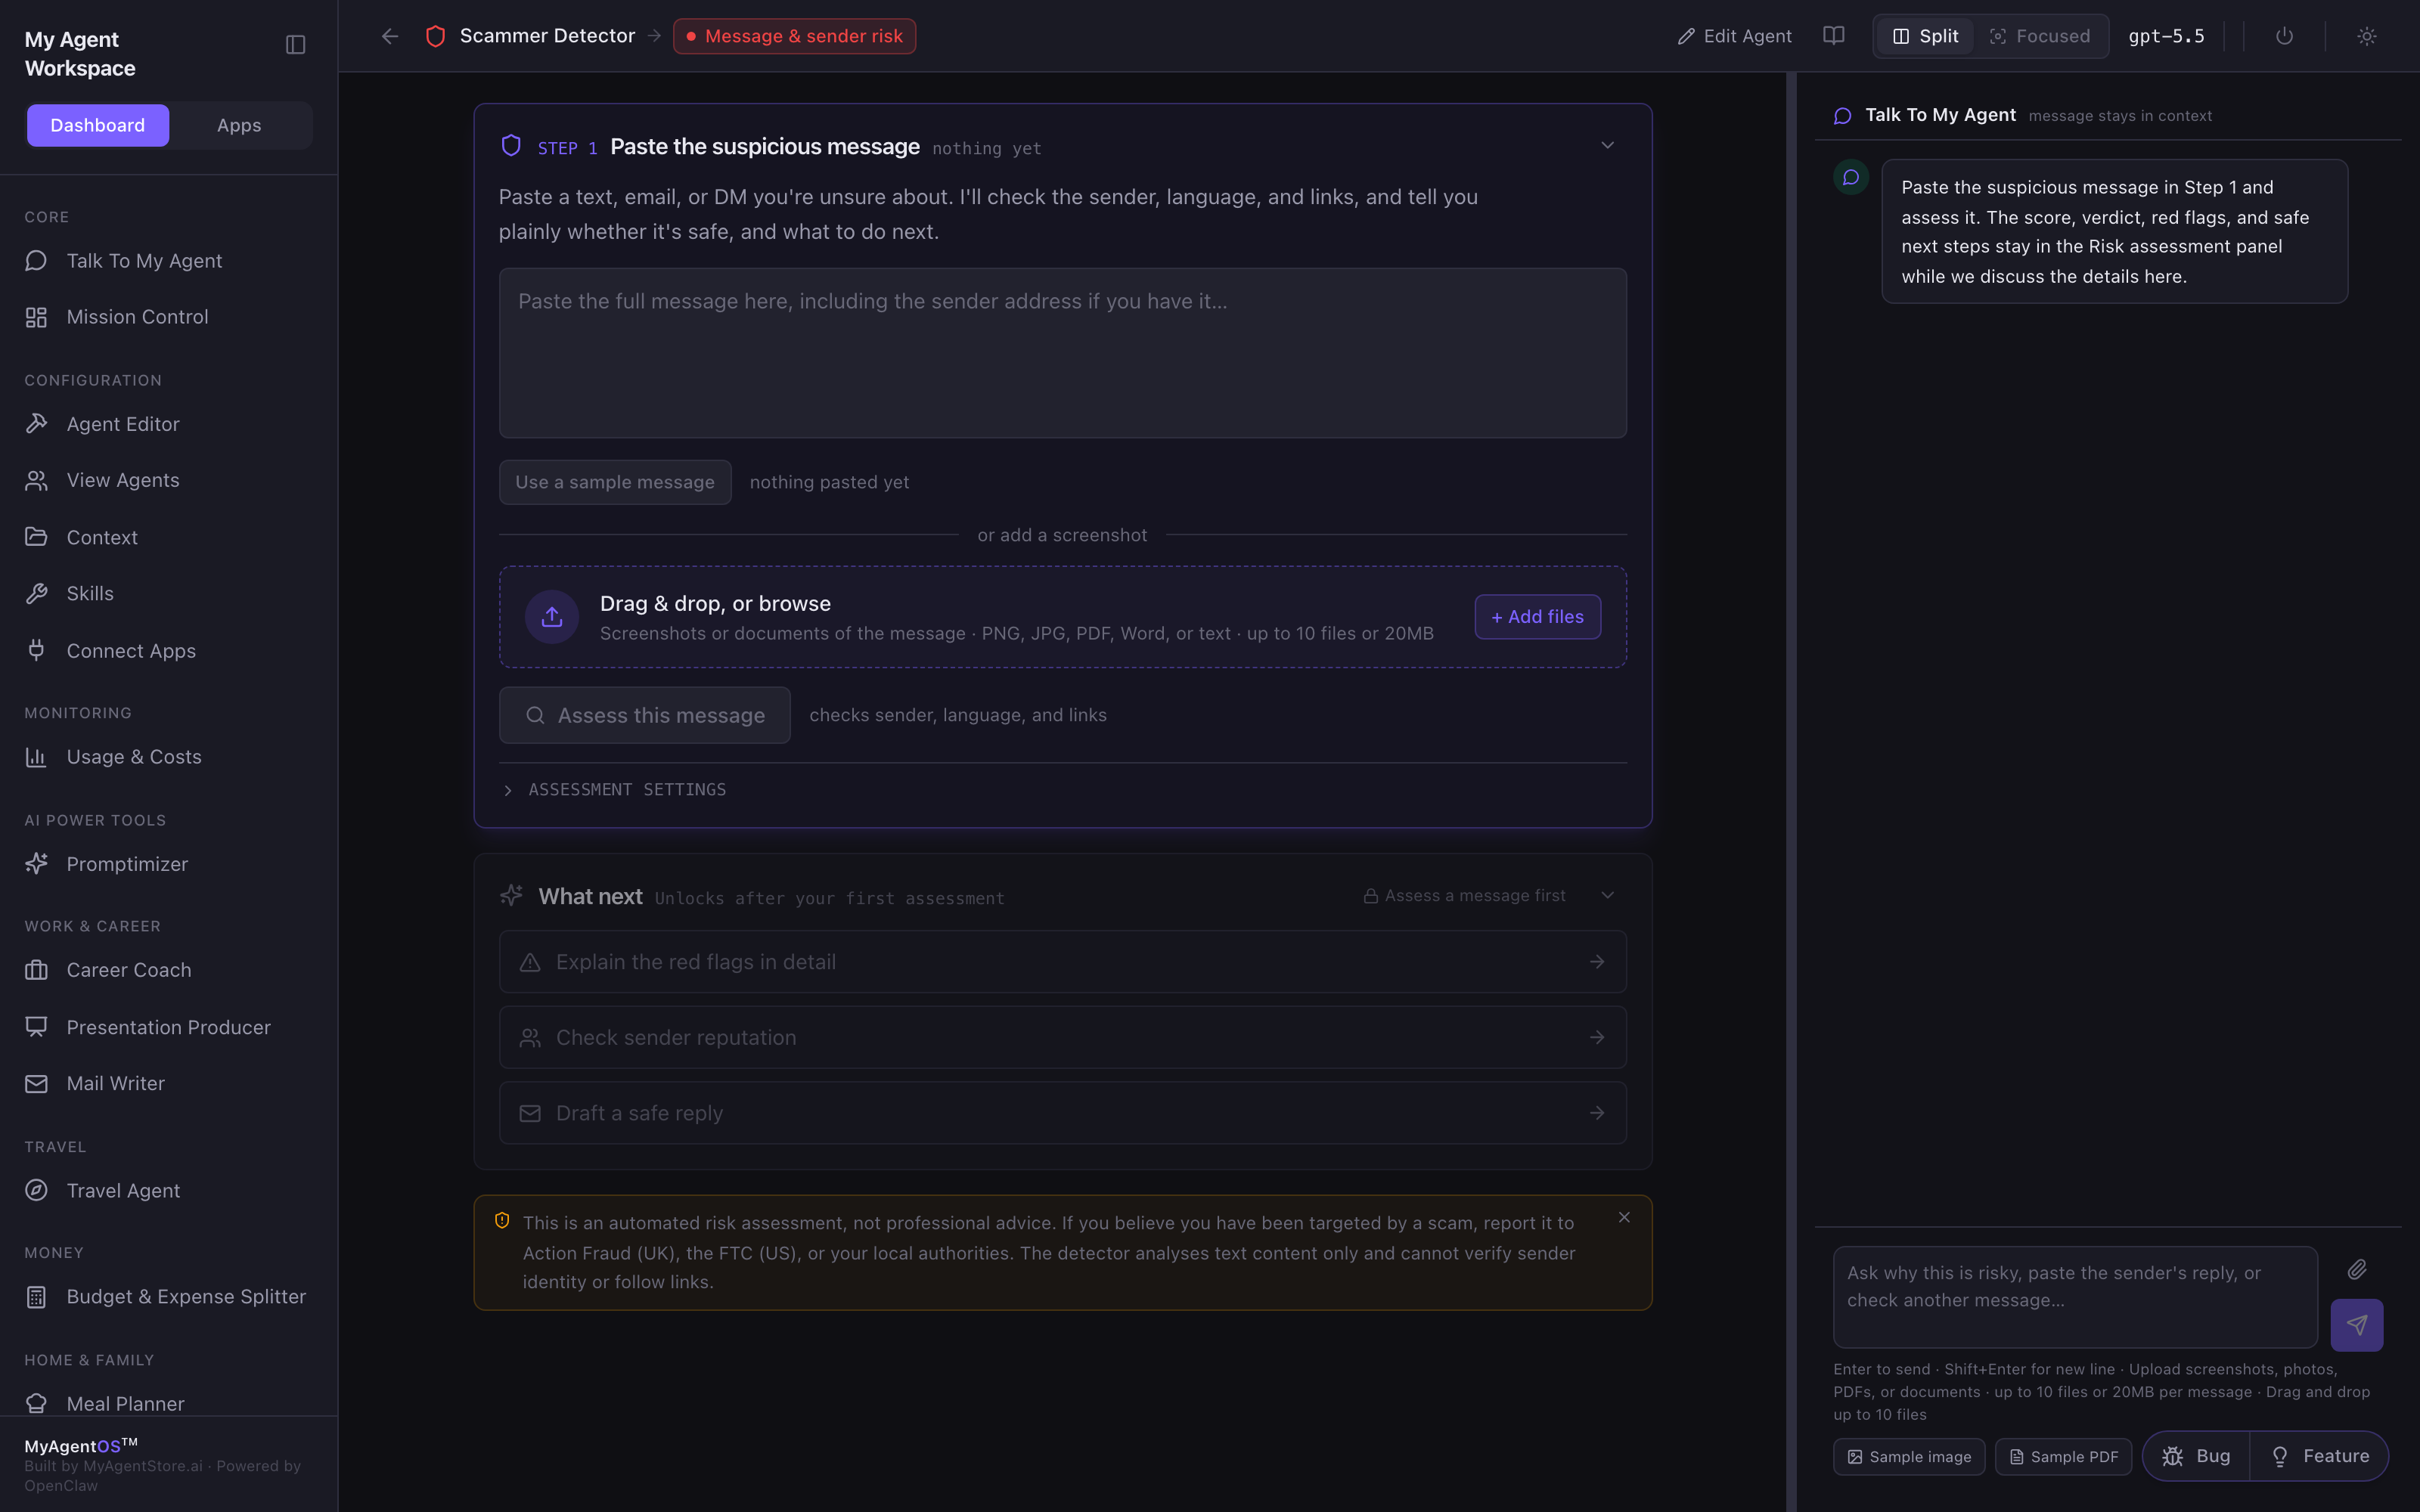Click the Usage & Costs chart icon

pyautogui.click(x=36, y=757)
